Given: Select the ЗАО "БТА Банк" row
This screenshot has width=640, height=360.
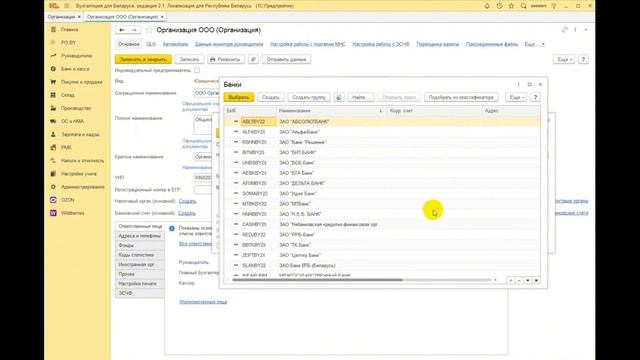Looking at the screenshot, I should coord(382,173).
